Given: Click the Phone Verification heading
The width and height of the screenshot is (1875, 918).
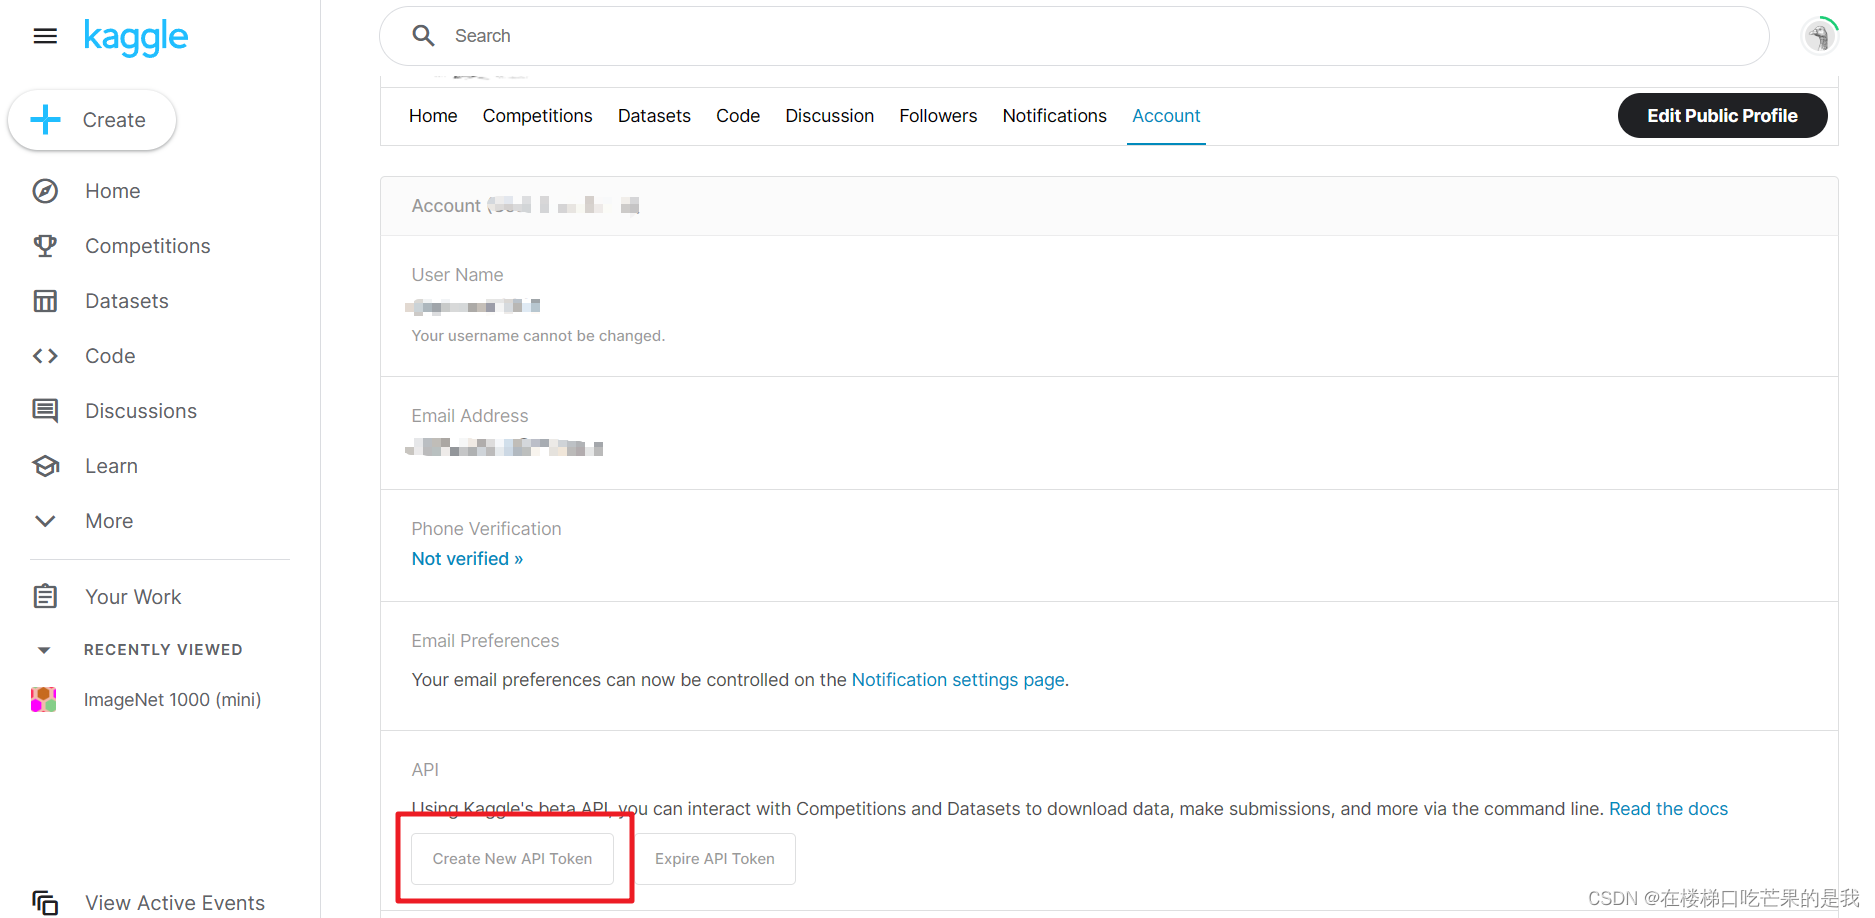Looking at the screenshot, I should (486, 529).
